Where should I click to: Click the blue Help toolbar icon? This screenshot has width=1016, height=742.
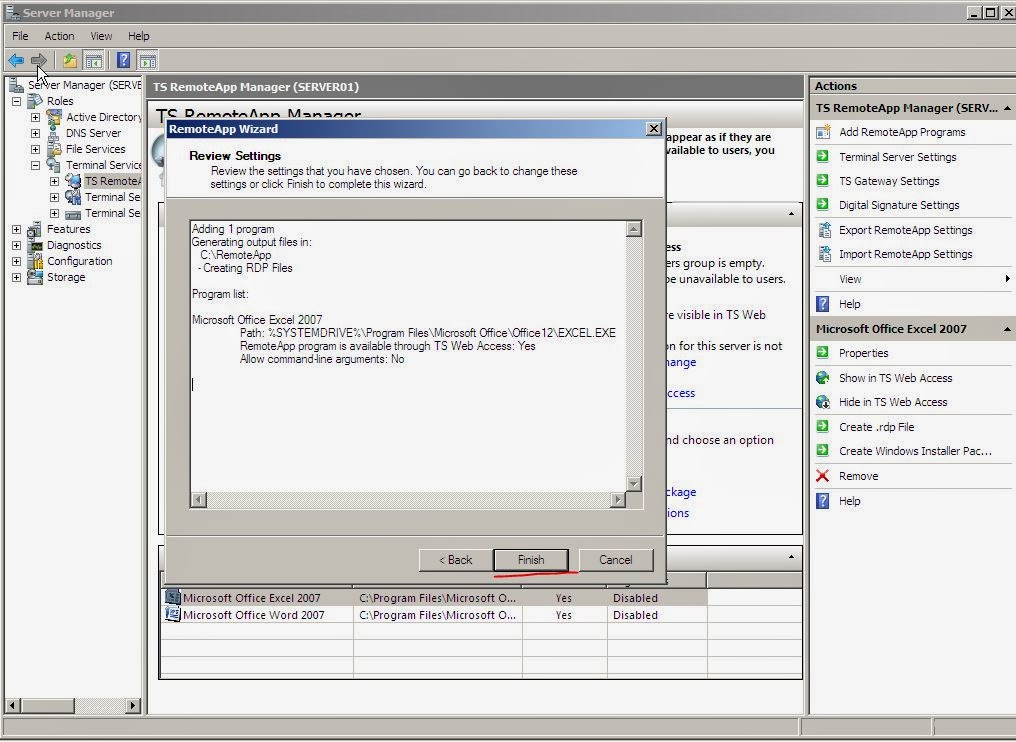124,61
